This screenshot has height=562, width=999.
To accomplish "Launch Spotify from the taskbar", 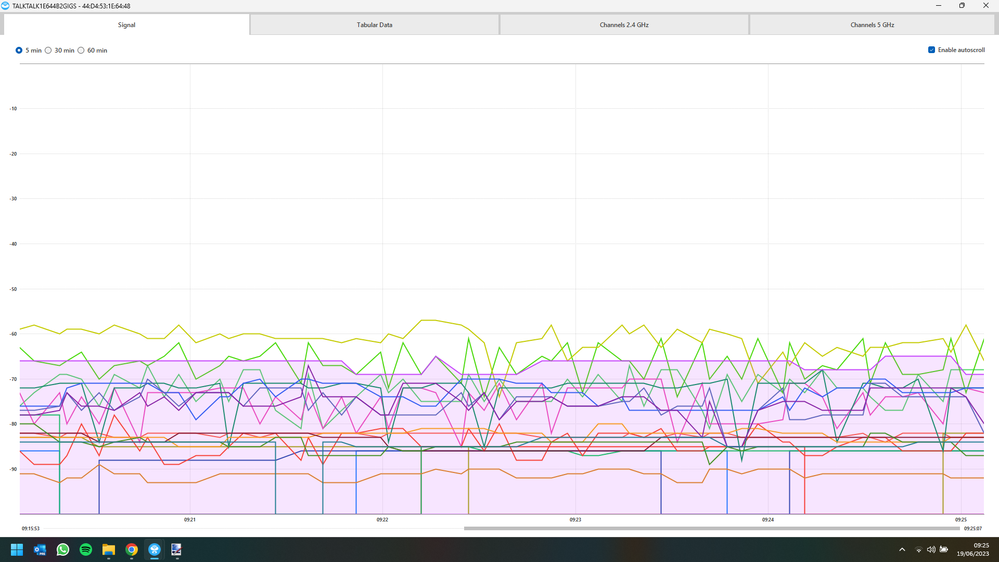I will [86, 549].
